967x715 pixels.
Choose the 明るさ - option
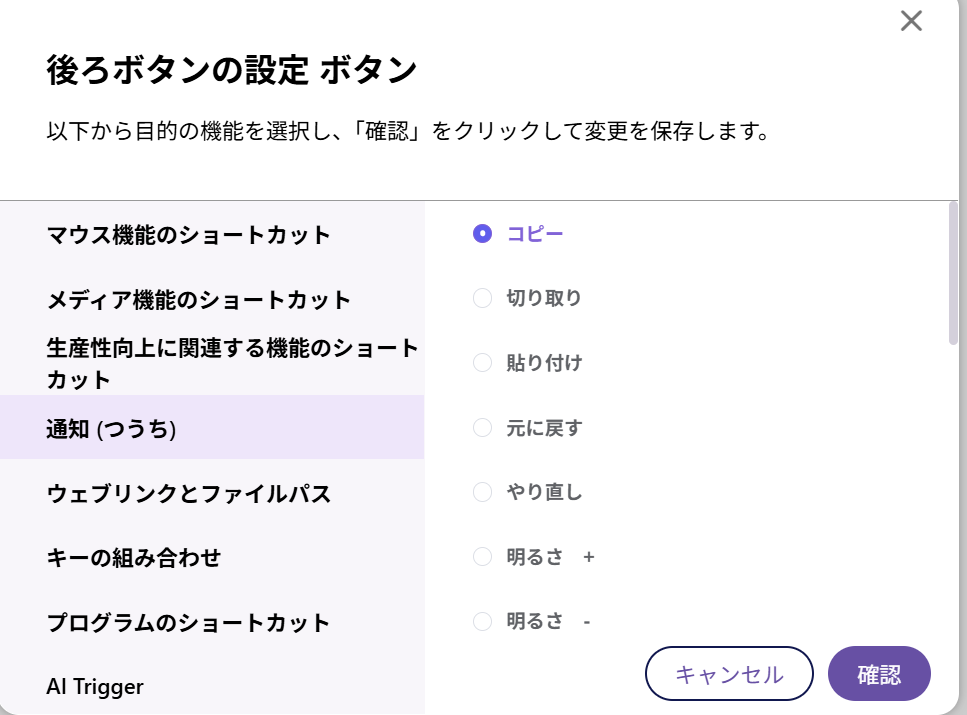coord(483,621)
